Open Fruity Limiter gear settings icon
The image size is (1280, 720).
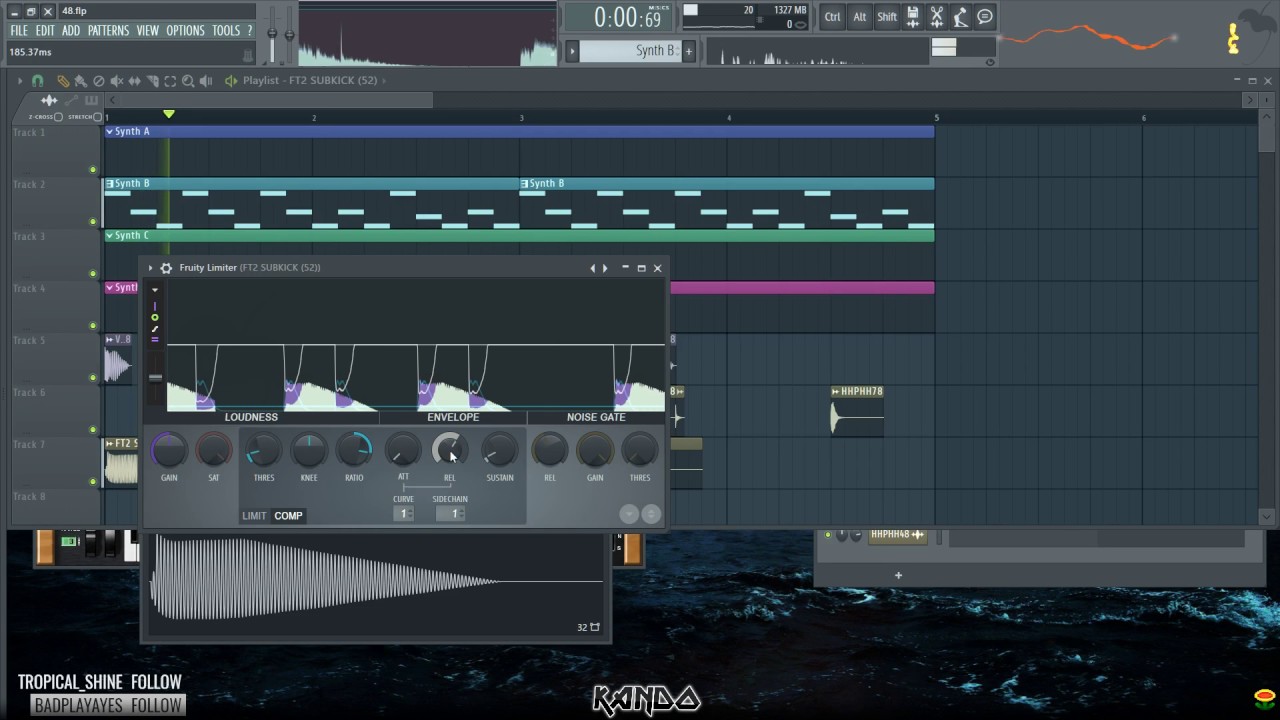pos(166,268)
